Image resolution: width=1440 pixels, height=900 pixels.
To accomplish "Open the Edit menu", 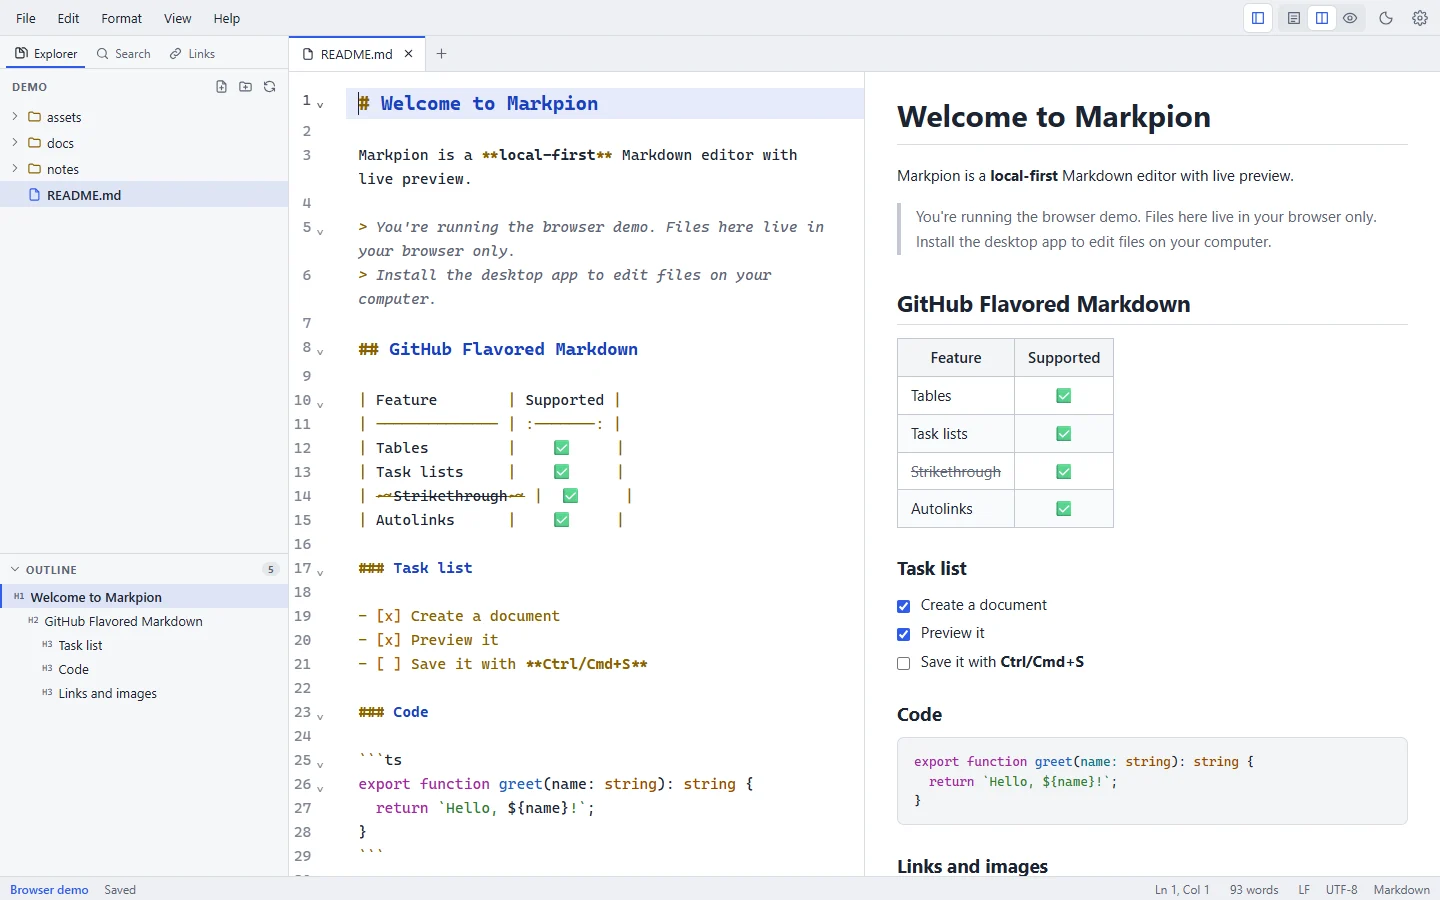I will [x=68, y=18].
